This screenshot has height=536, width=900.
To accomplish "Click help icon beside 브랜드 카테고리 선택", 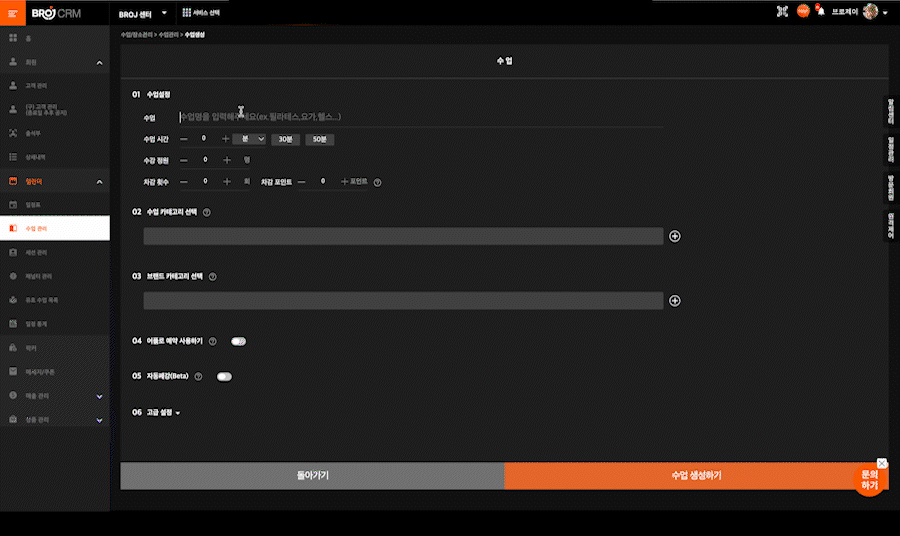I will 212,277.
